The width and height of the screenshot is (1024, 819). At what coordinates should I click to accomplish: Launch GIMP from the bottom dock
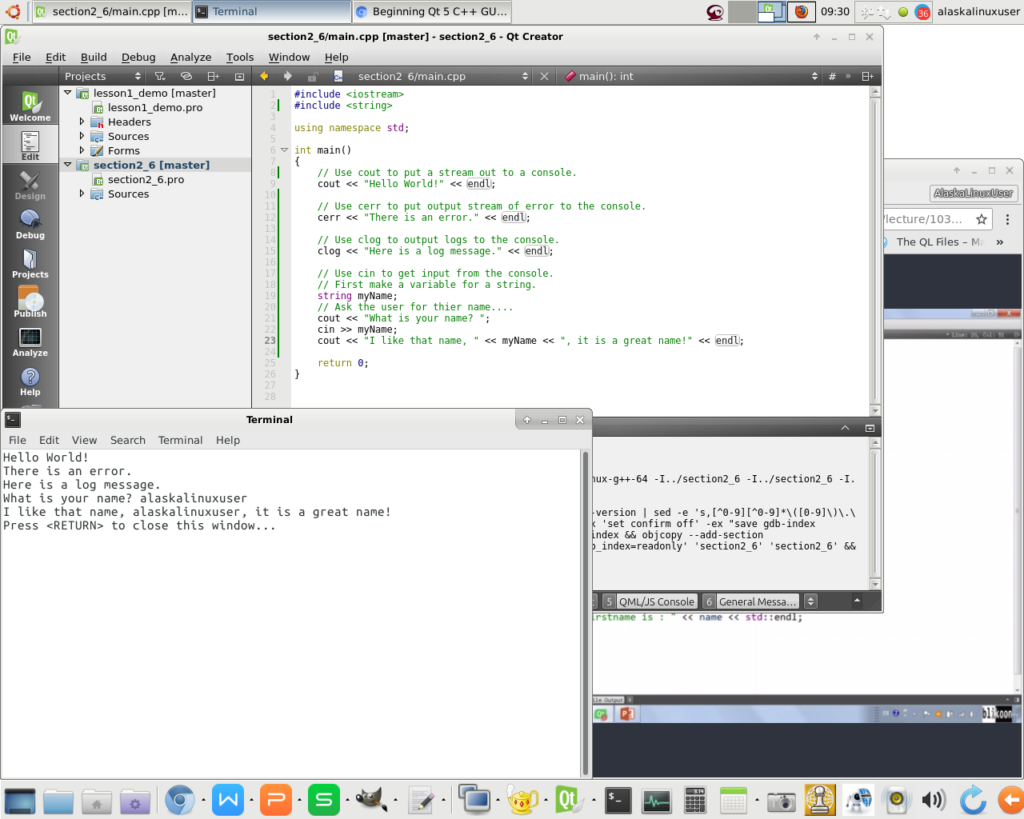[x=370, y=800]
